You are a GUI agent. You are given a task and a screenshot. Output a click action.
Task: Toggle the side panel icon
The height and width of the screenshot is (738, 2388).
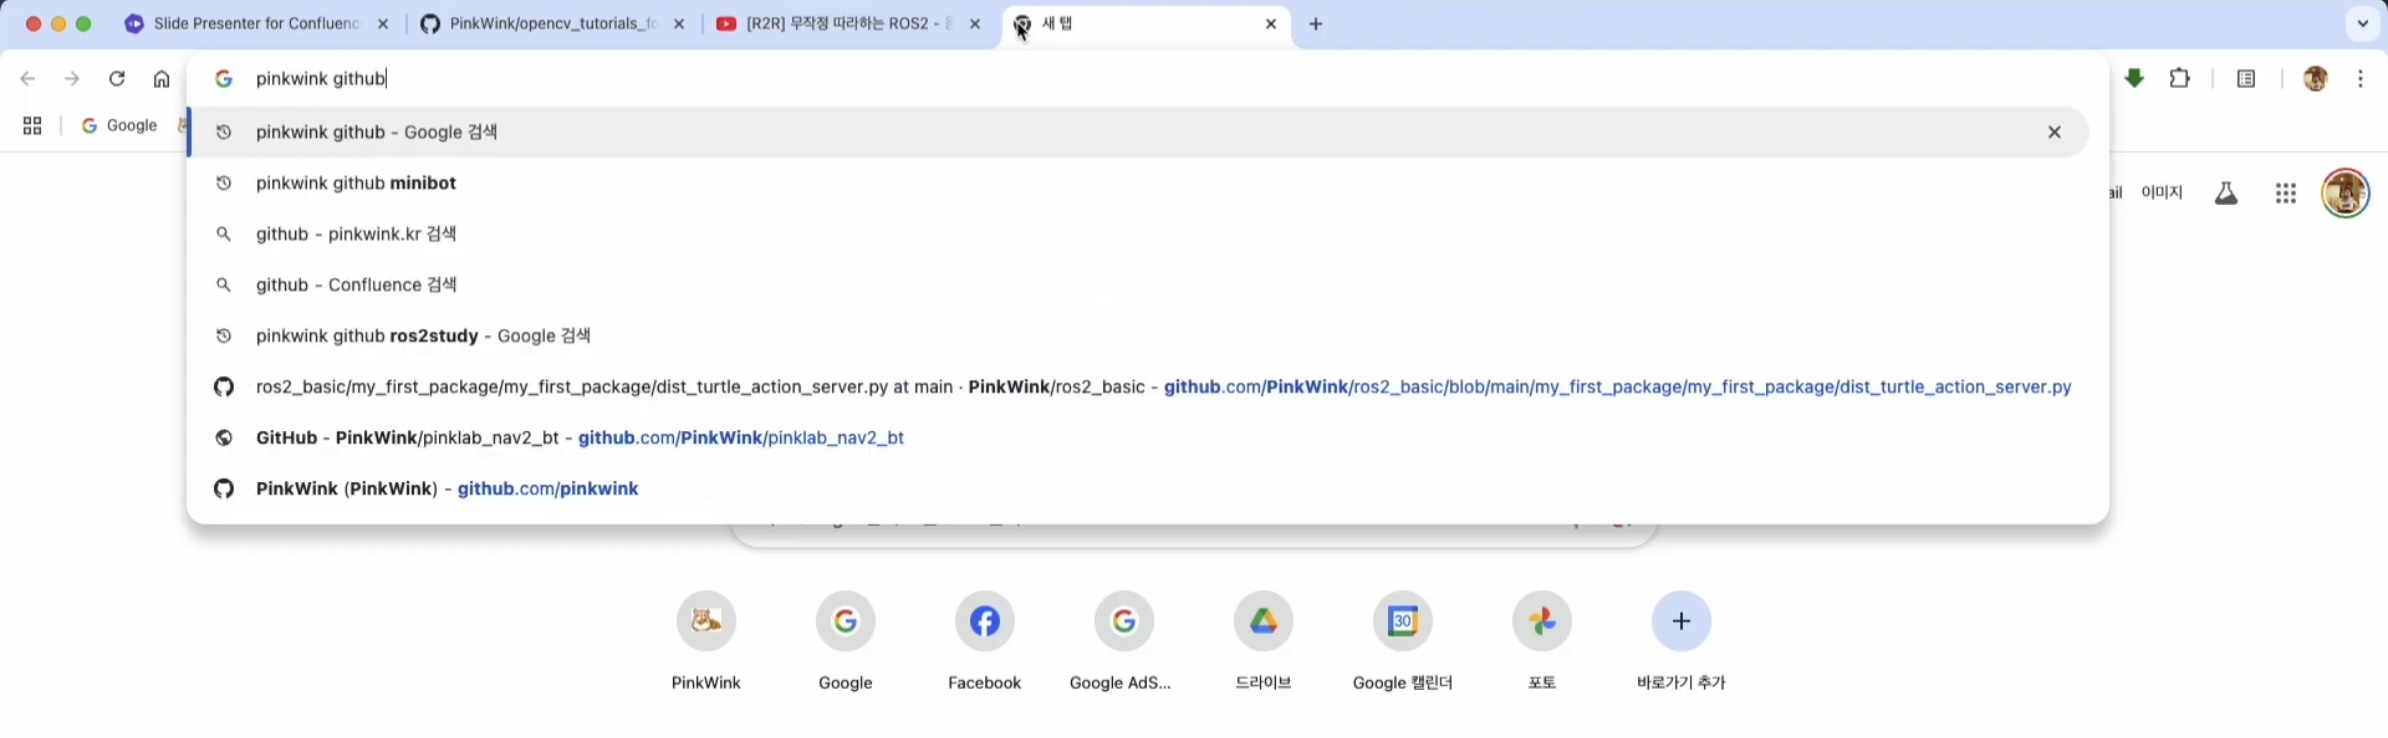coord(2246,78)
